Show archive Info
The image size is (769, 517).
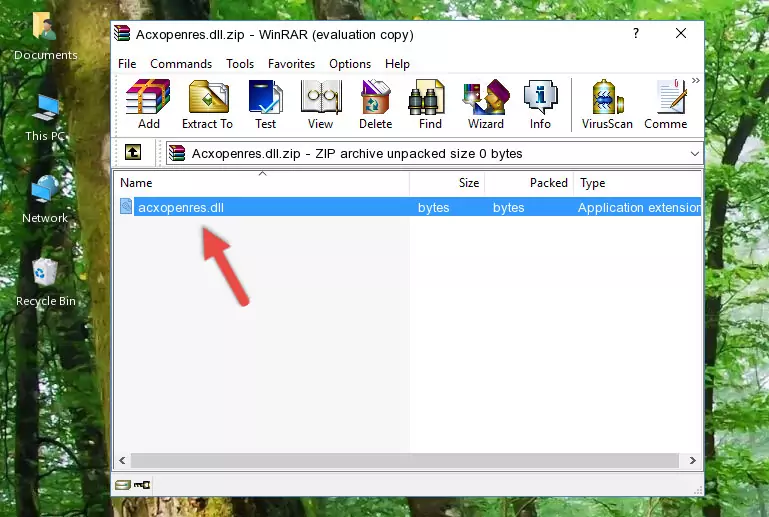coord(540,104)
